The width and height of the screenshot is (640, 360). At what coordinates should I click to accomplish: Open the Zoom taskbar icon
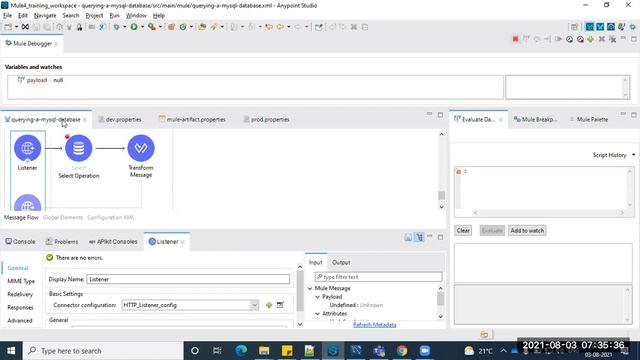click(425, 351)
